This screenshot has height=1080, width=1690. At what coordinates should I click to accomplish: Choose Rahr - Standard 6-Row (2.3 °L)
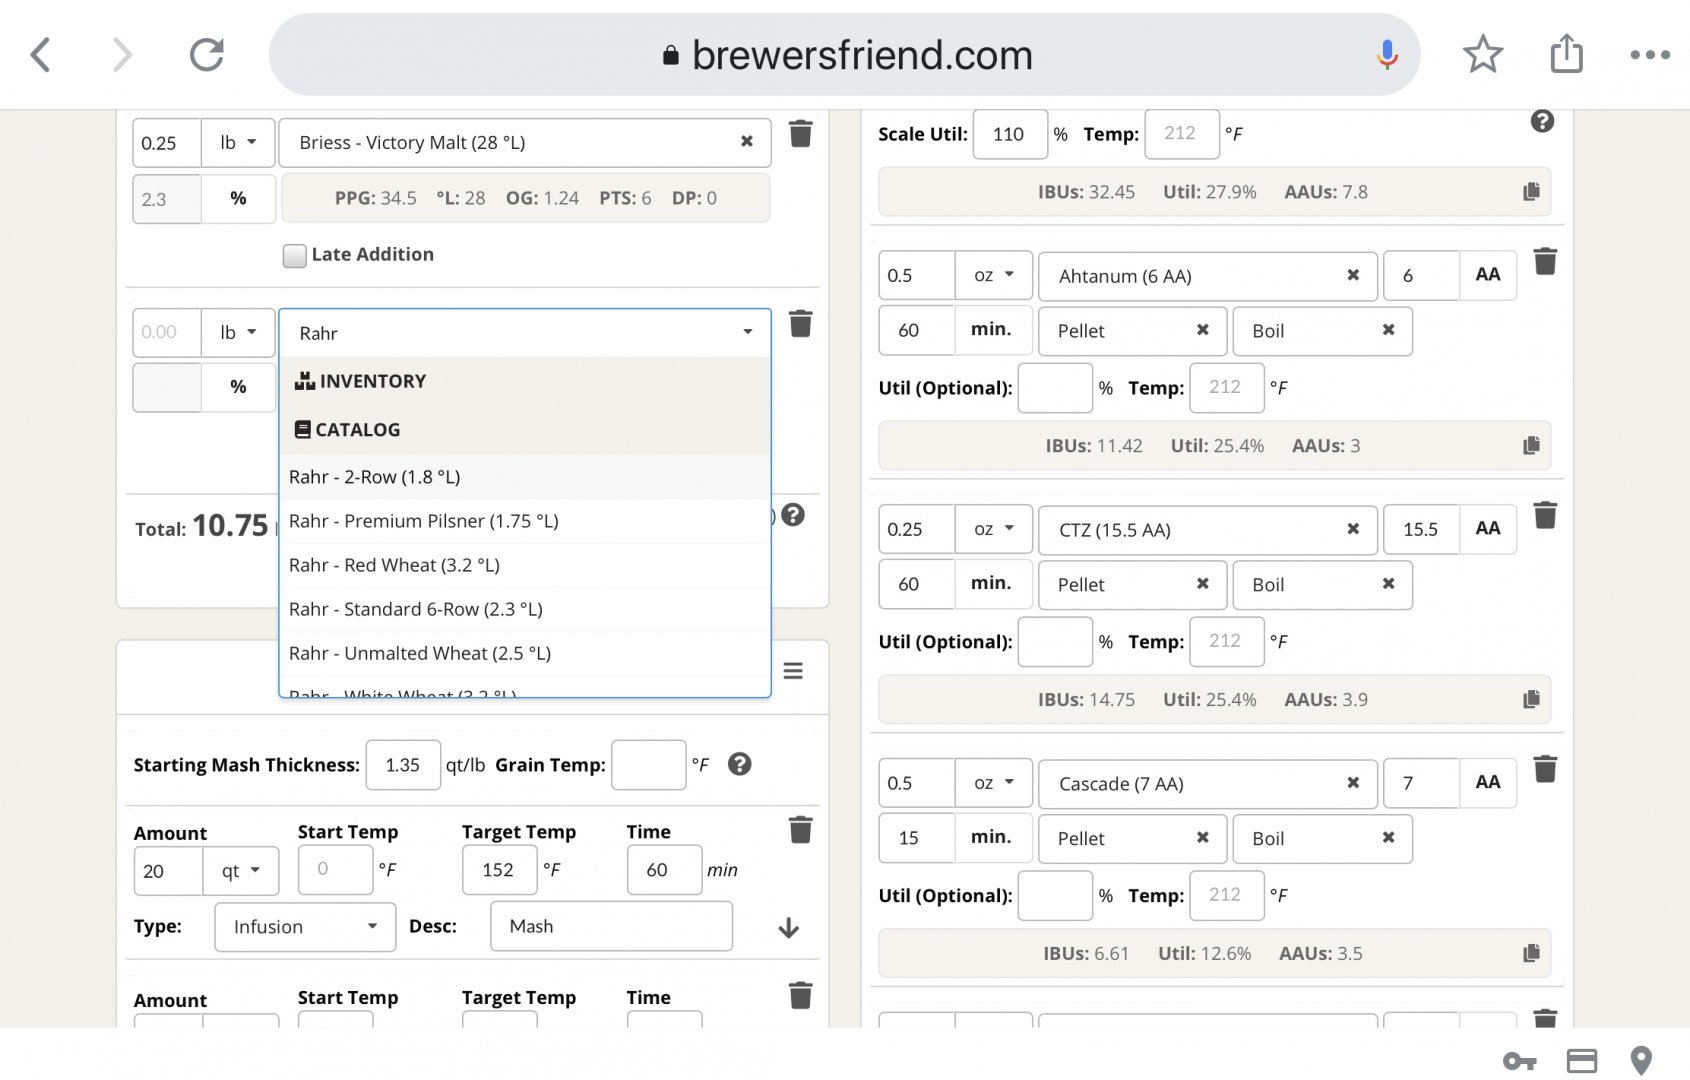tap(525, 609)
